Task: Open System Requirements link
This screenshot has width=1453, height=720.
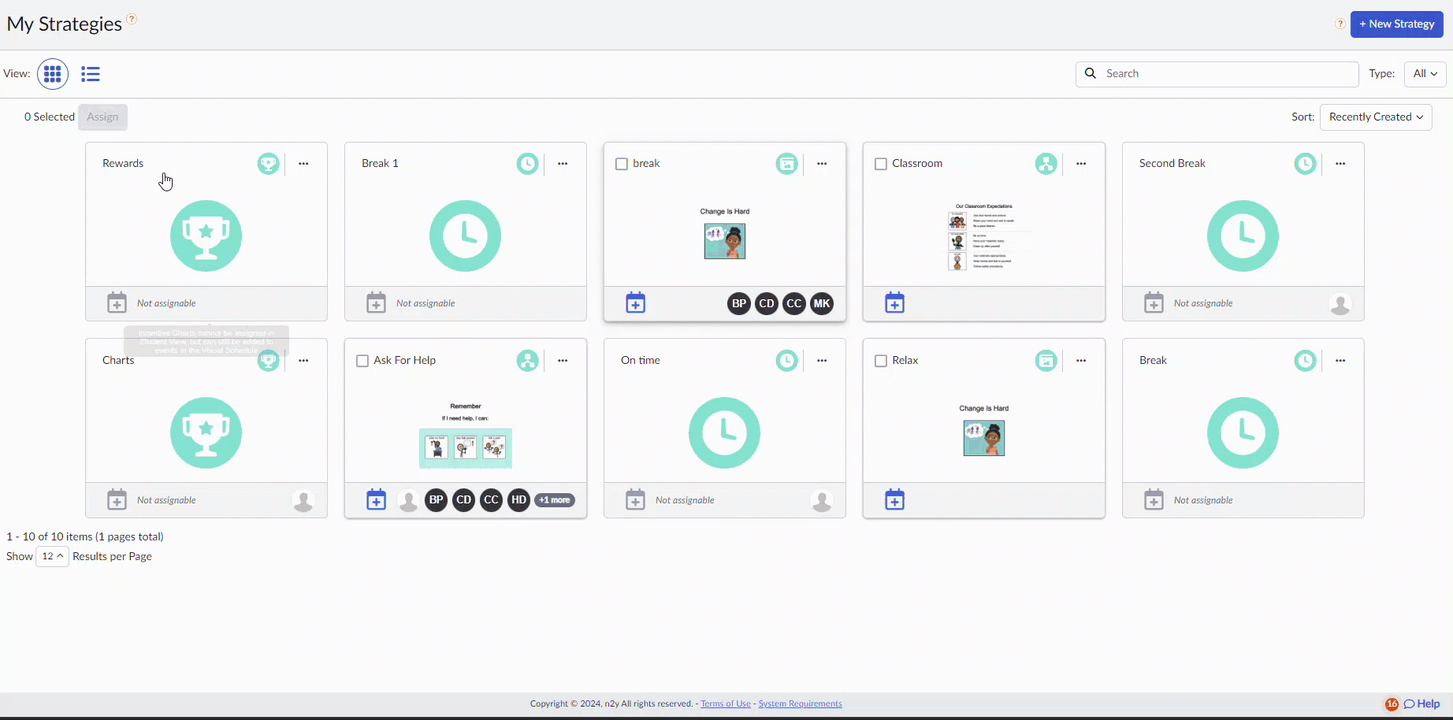Action: (x=800, y=704)
